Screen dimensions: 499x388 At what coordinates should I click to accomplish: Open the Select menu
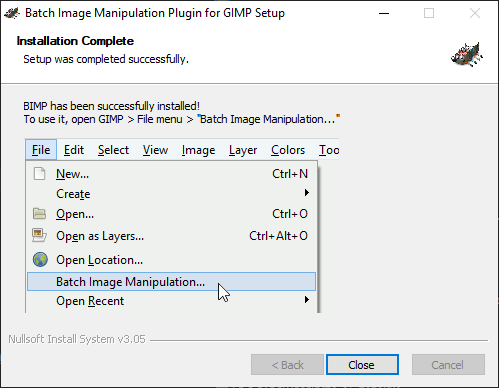113,150
